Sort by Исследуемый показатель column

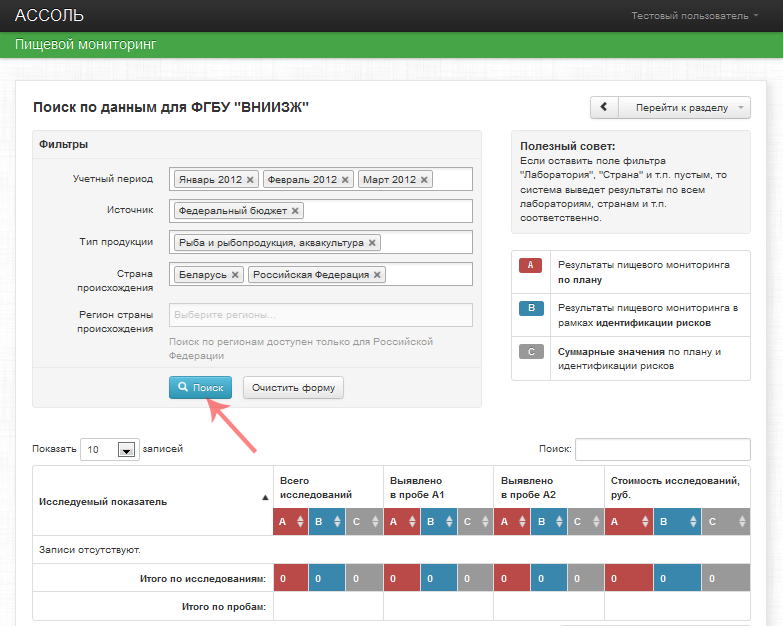point(152,500)
